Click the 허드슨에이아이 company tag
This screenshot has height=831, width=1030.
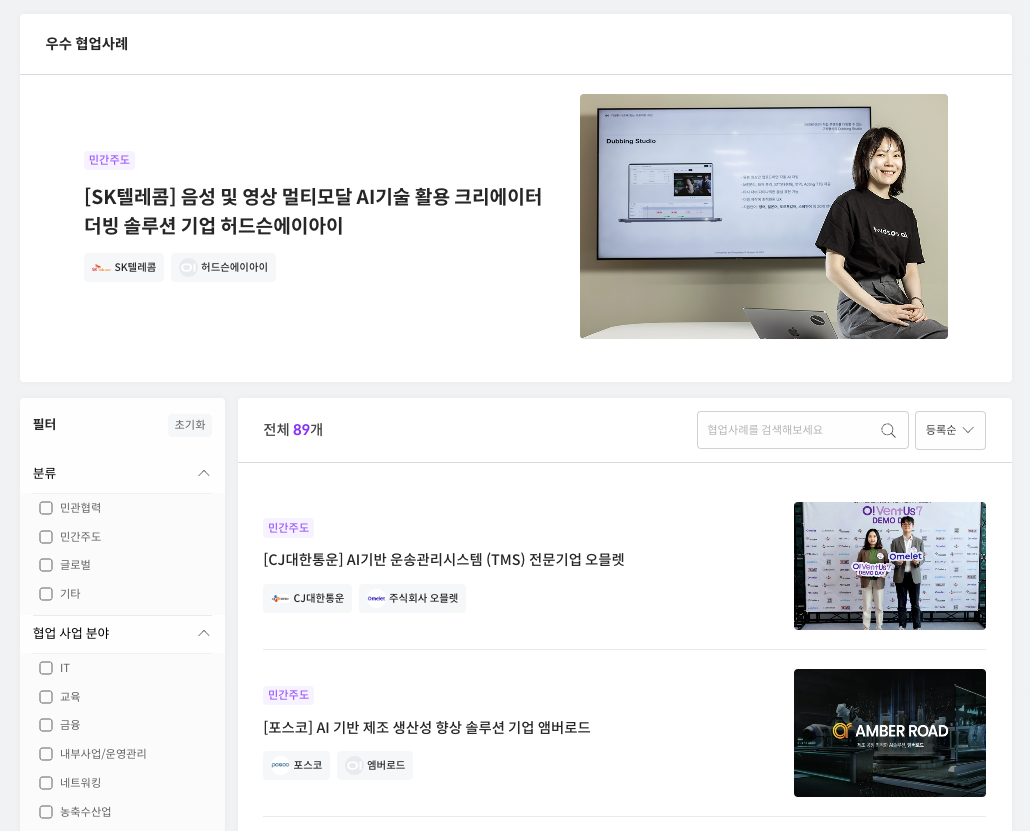[223, 267]
